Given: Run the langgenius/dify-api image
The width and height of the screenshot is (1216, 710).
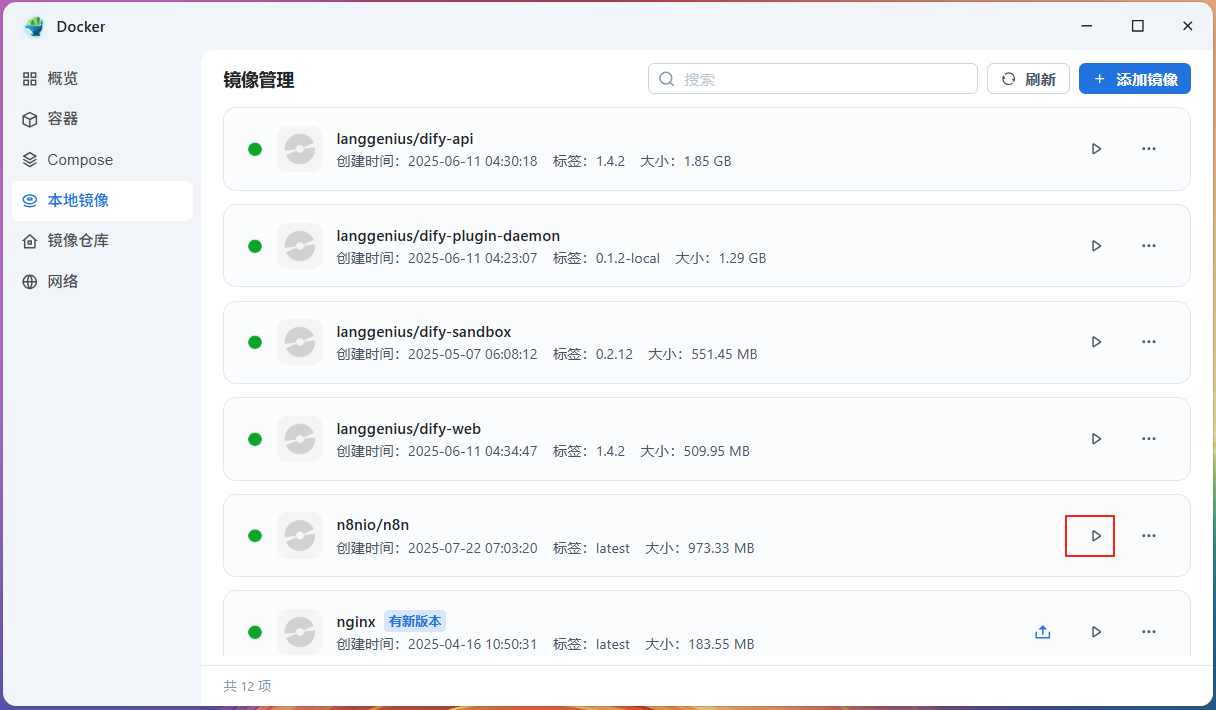Looking at the screenshot, I should pyautogui.click(x=1096, y=149).
